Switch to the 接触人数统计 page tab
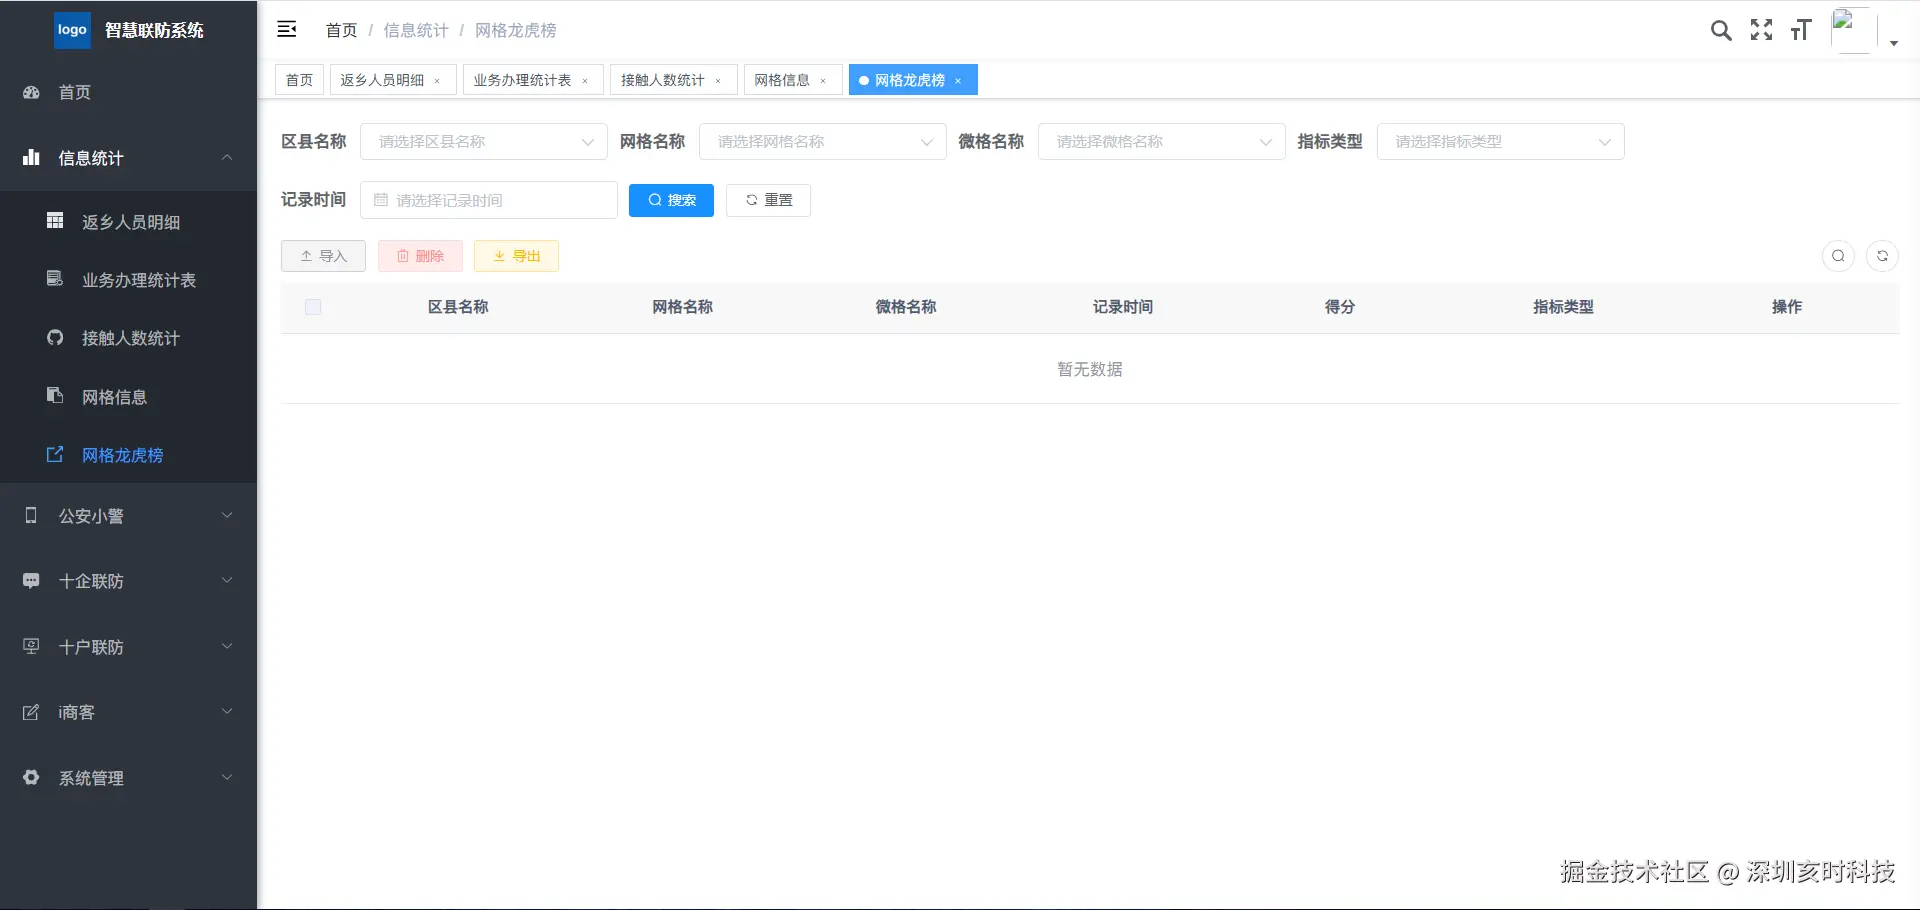 coord(674,80)
